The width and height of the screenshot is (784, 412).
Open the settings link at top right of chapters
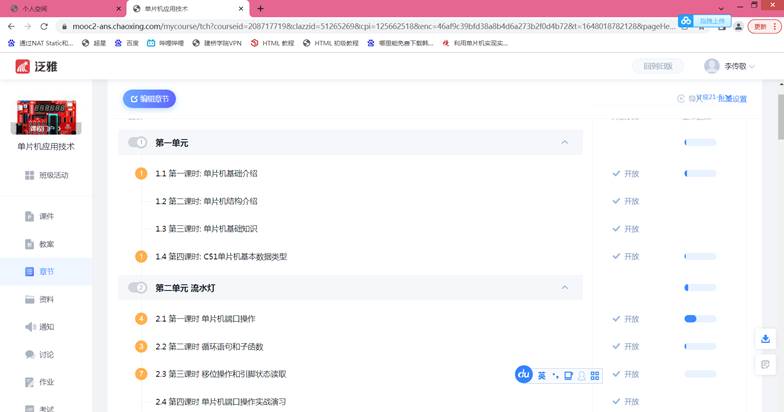click(732, 98)
